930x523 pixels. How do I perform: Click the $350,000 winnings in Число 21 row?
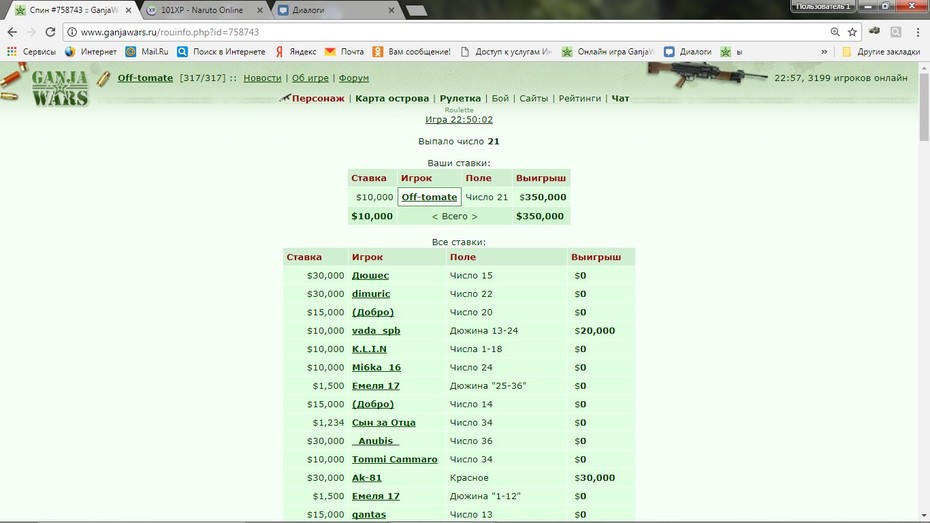click(x=543, y=197)
